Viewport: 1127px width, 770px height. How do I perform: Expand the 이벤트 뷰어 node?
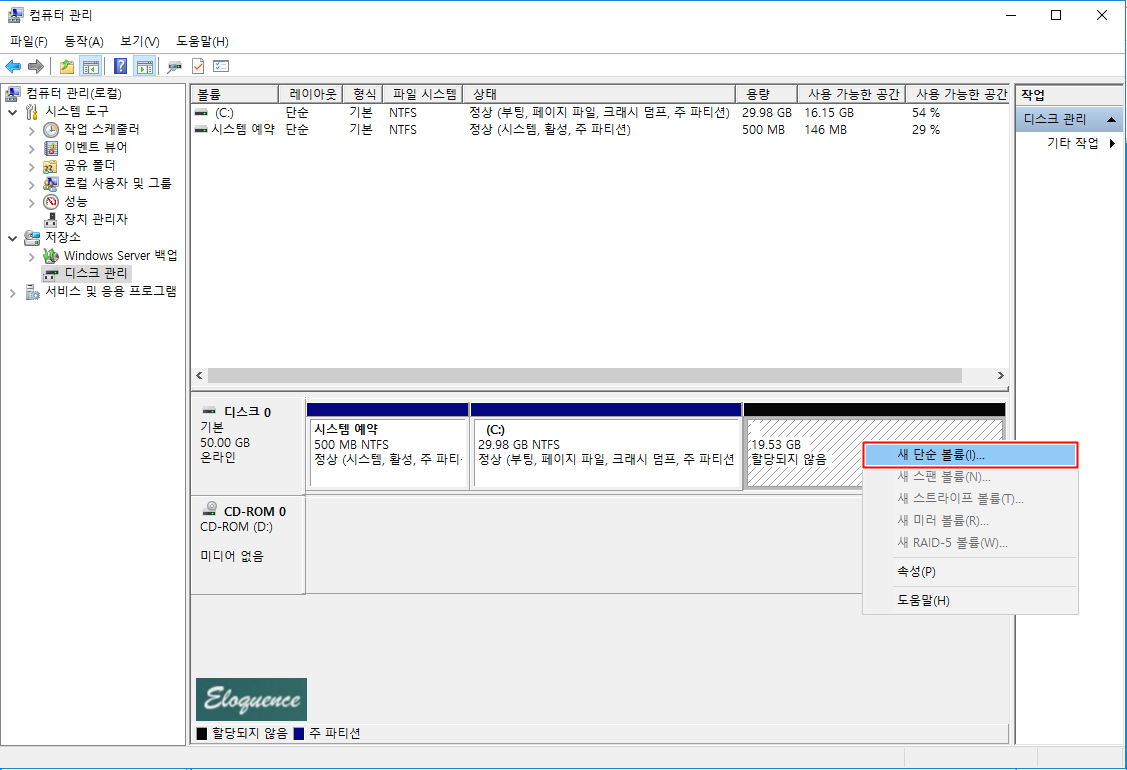click(32, 148)
